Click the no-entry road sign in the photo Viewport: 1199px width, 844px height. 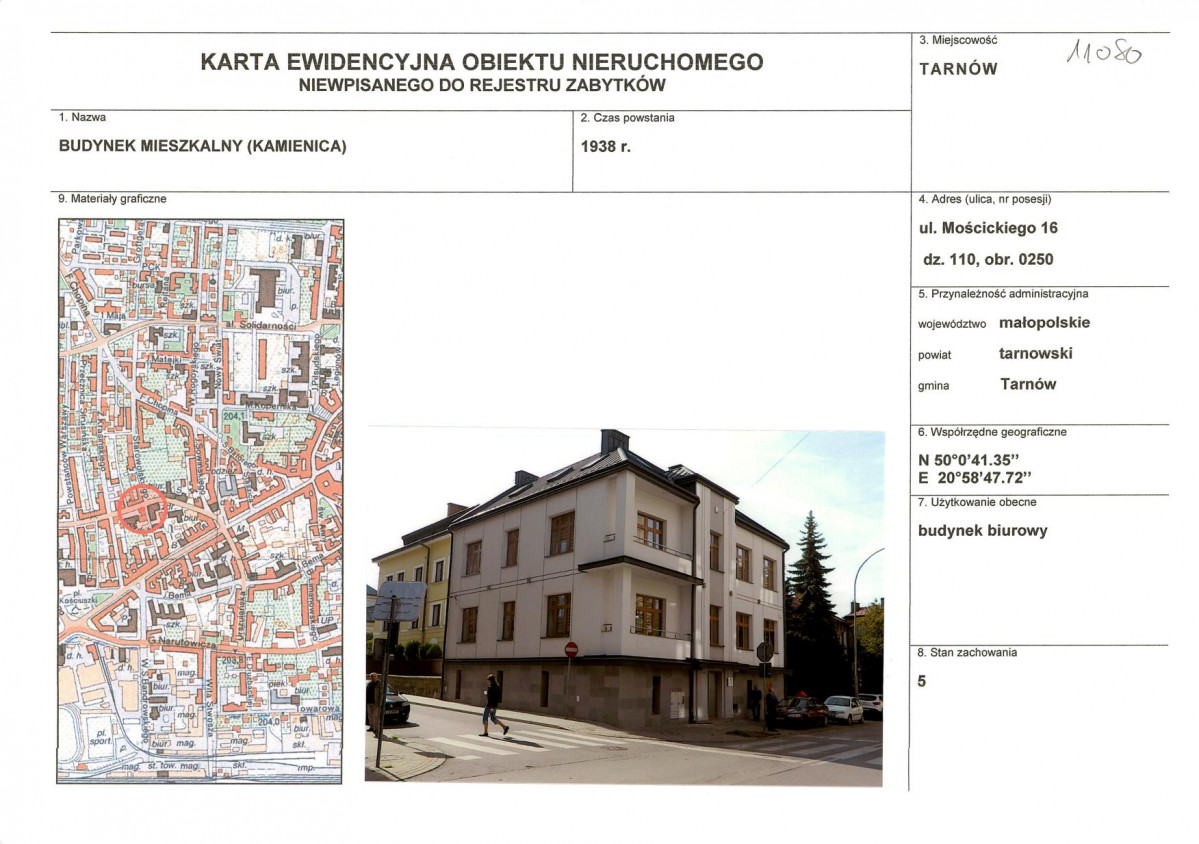tap(570, 649)
